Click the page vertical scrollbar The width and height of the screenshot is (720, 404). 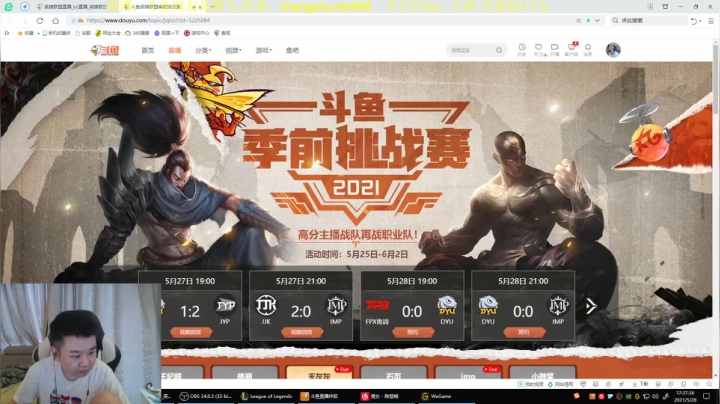(x=715, y=78)
